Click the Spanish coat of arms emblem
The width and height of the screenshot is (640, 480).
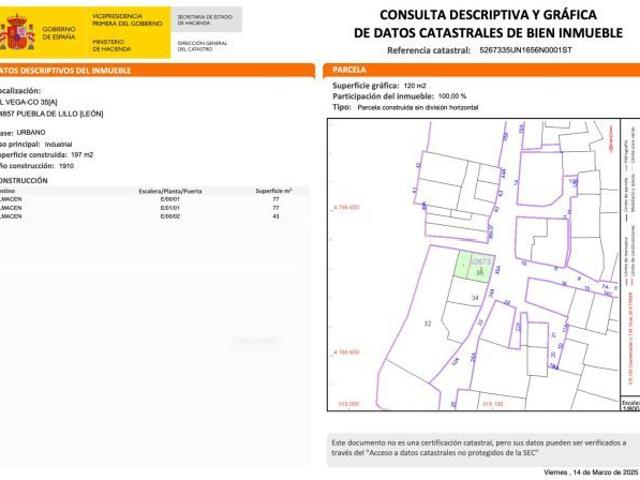point(16,31)
